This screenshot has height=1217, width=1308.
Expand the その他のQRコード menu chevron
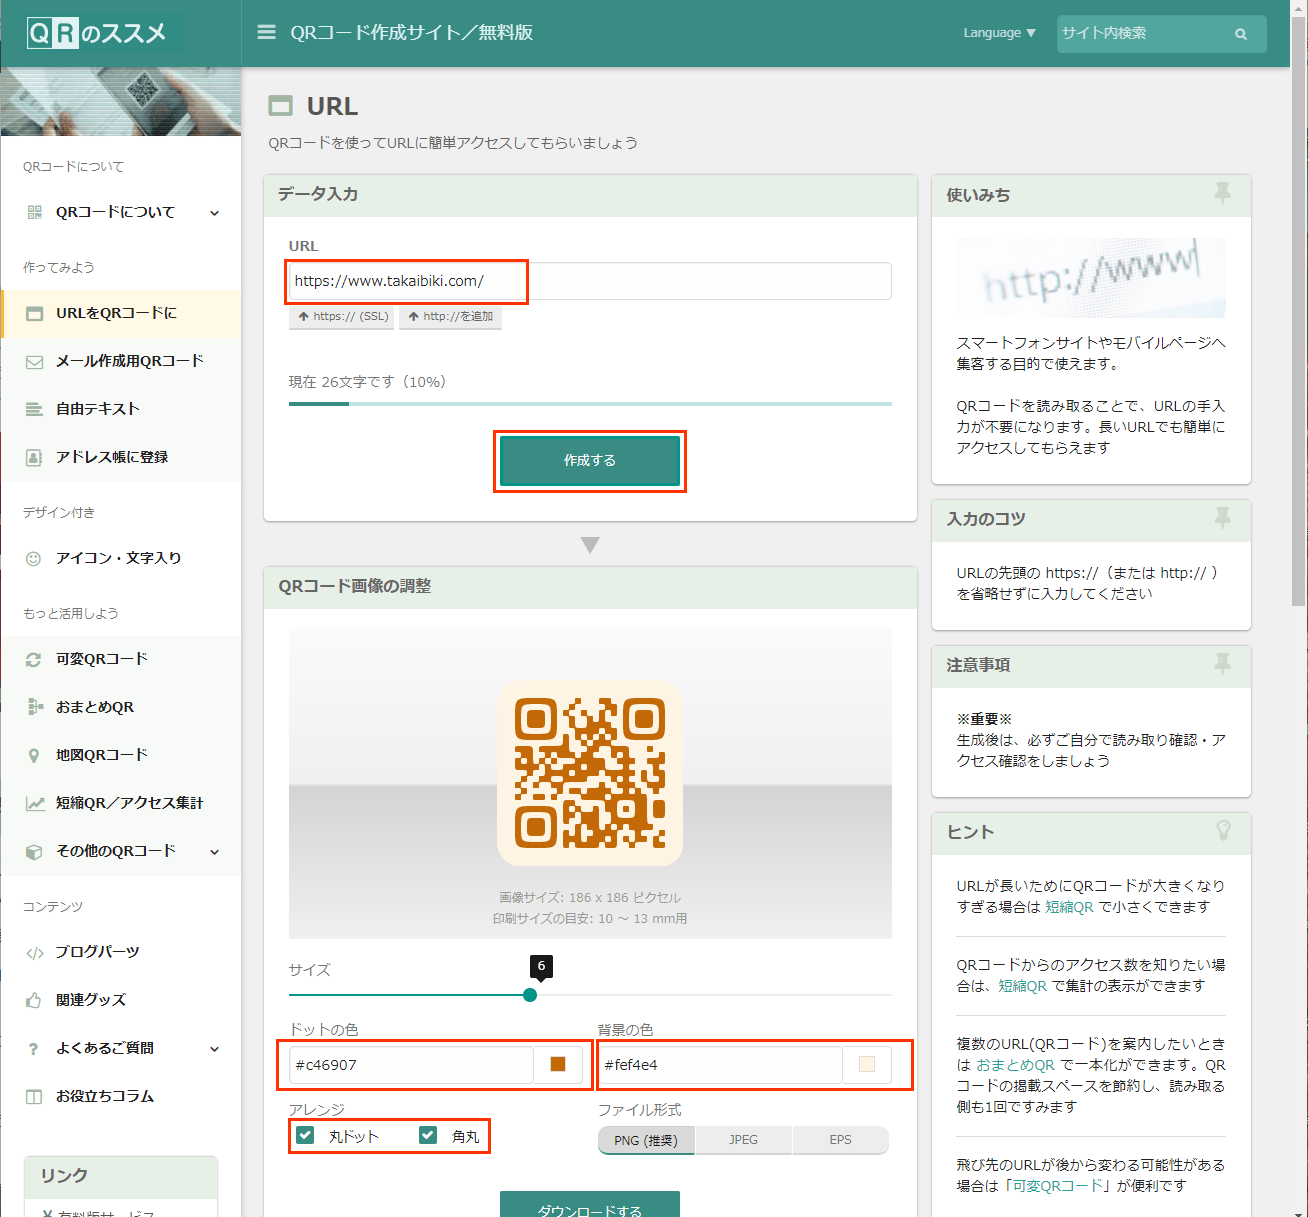pyautogui.click(x=214, y=851)
